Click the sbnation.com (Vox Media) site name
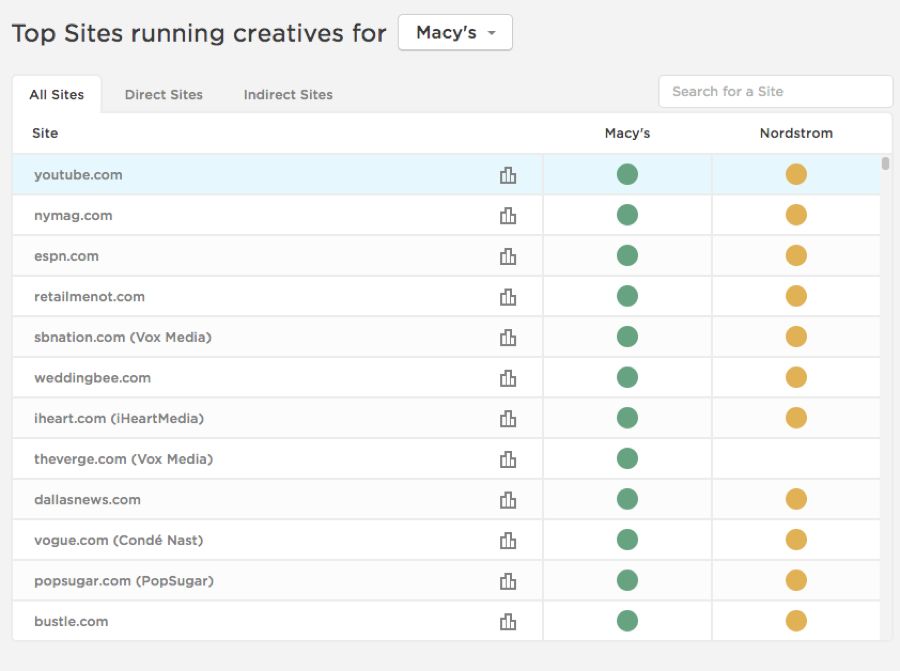 [123, 337]
